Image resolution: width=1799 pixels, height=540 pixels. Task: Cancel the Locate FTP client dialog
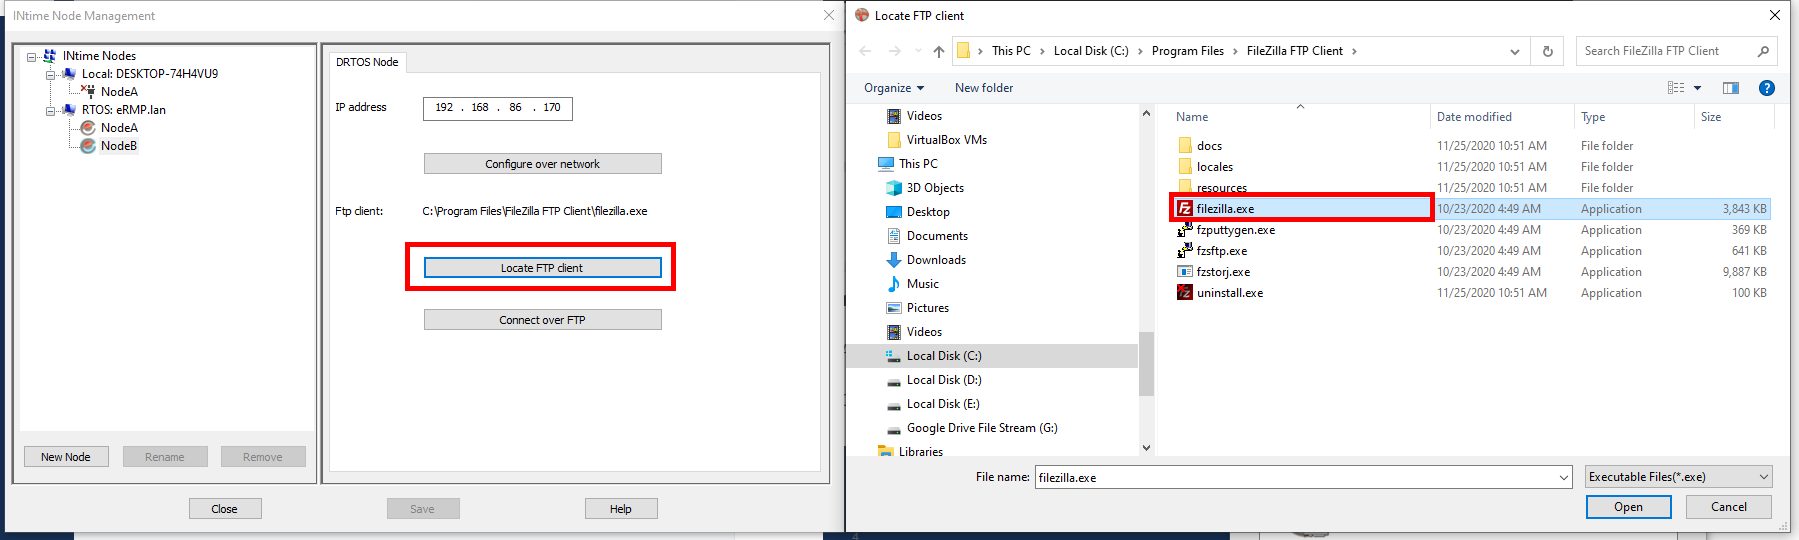pos(1728,507)
